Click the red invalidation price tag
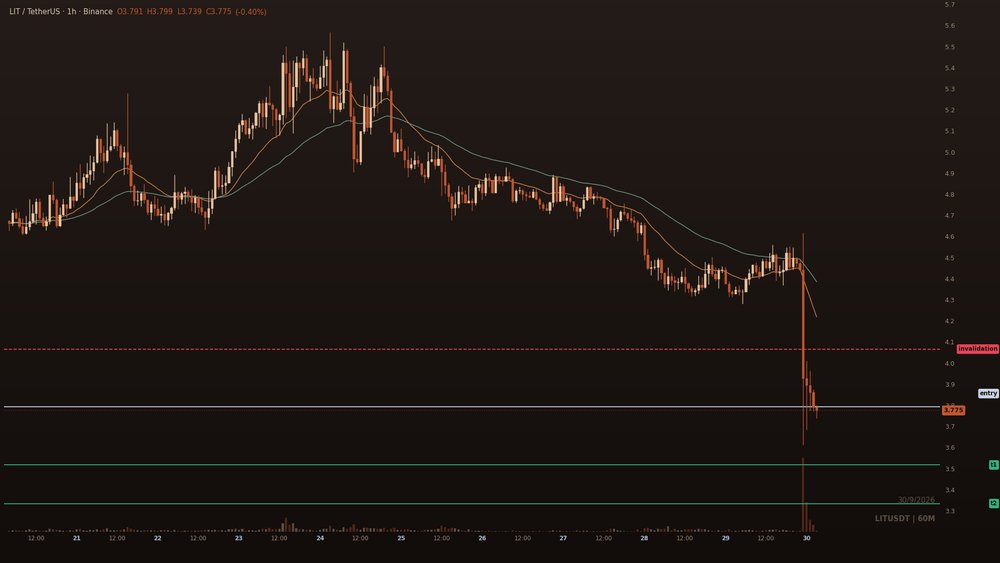1000x563 pixels. pos(978,349)
